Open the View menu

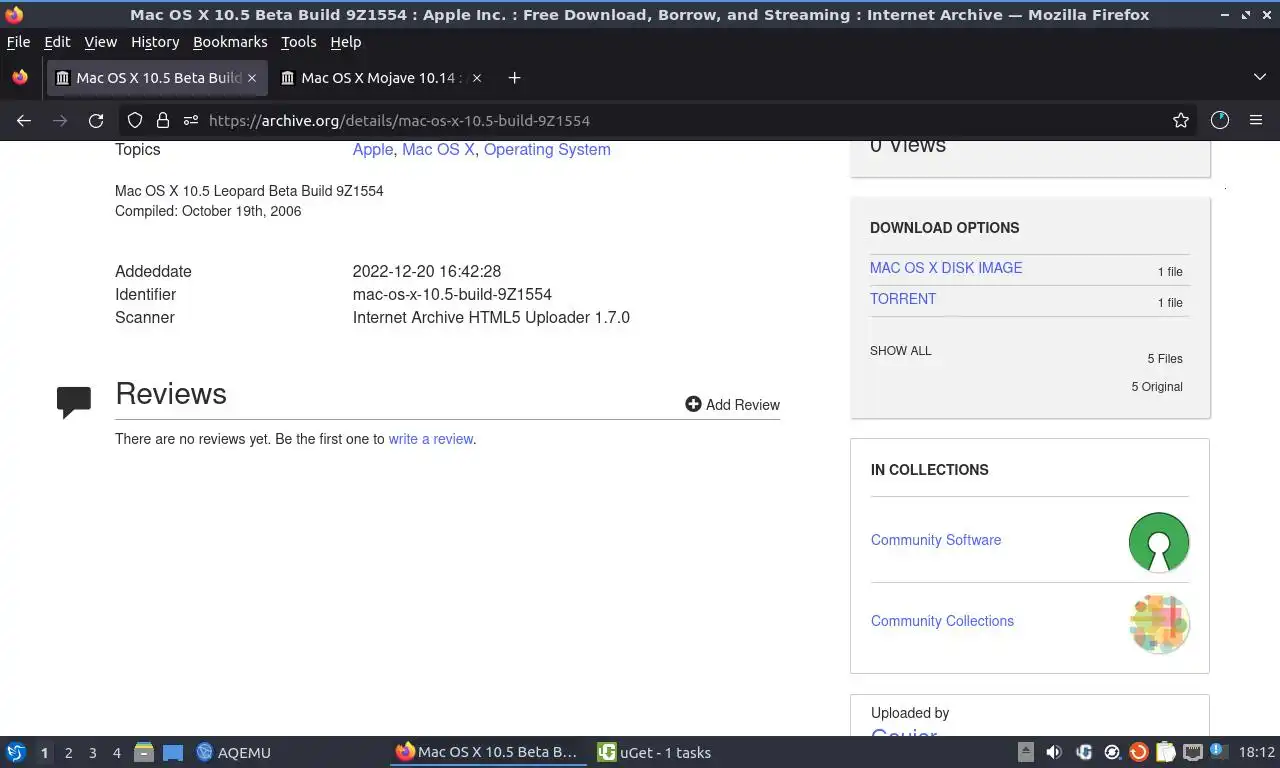pos(101,42)
